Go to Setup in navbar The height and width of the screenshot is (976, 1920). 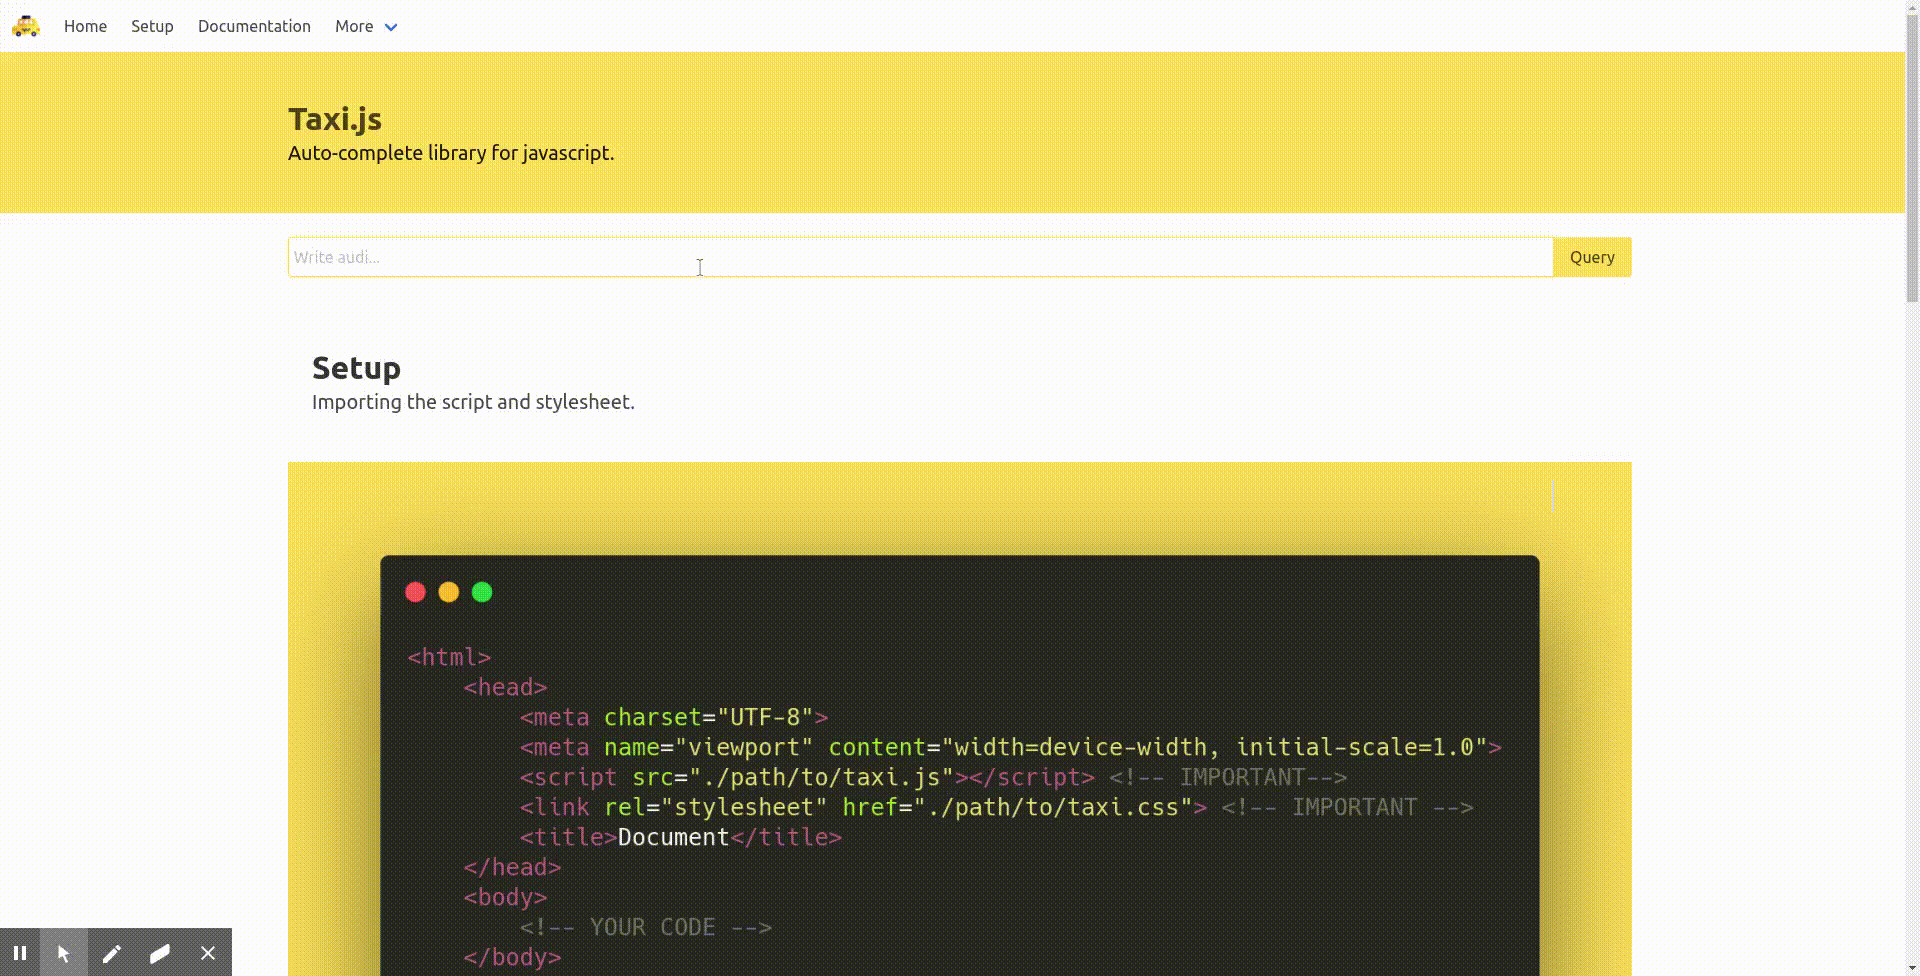pos(152,26)
